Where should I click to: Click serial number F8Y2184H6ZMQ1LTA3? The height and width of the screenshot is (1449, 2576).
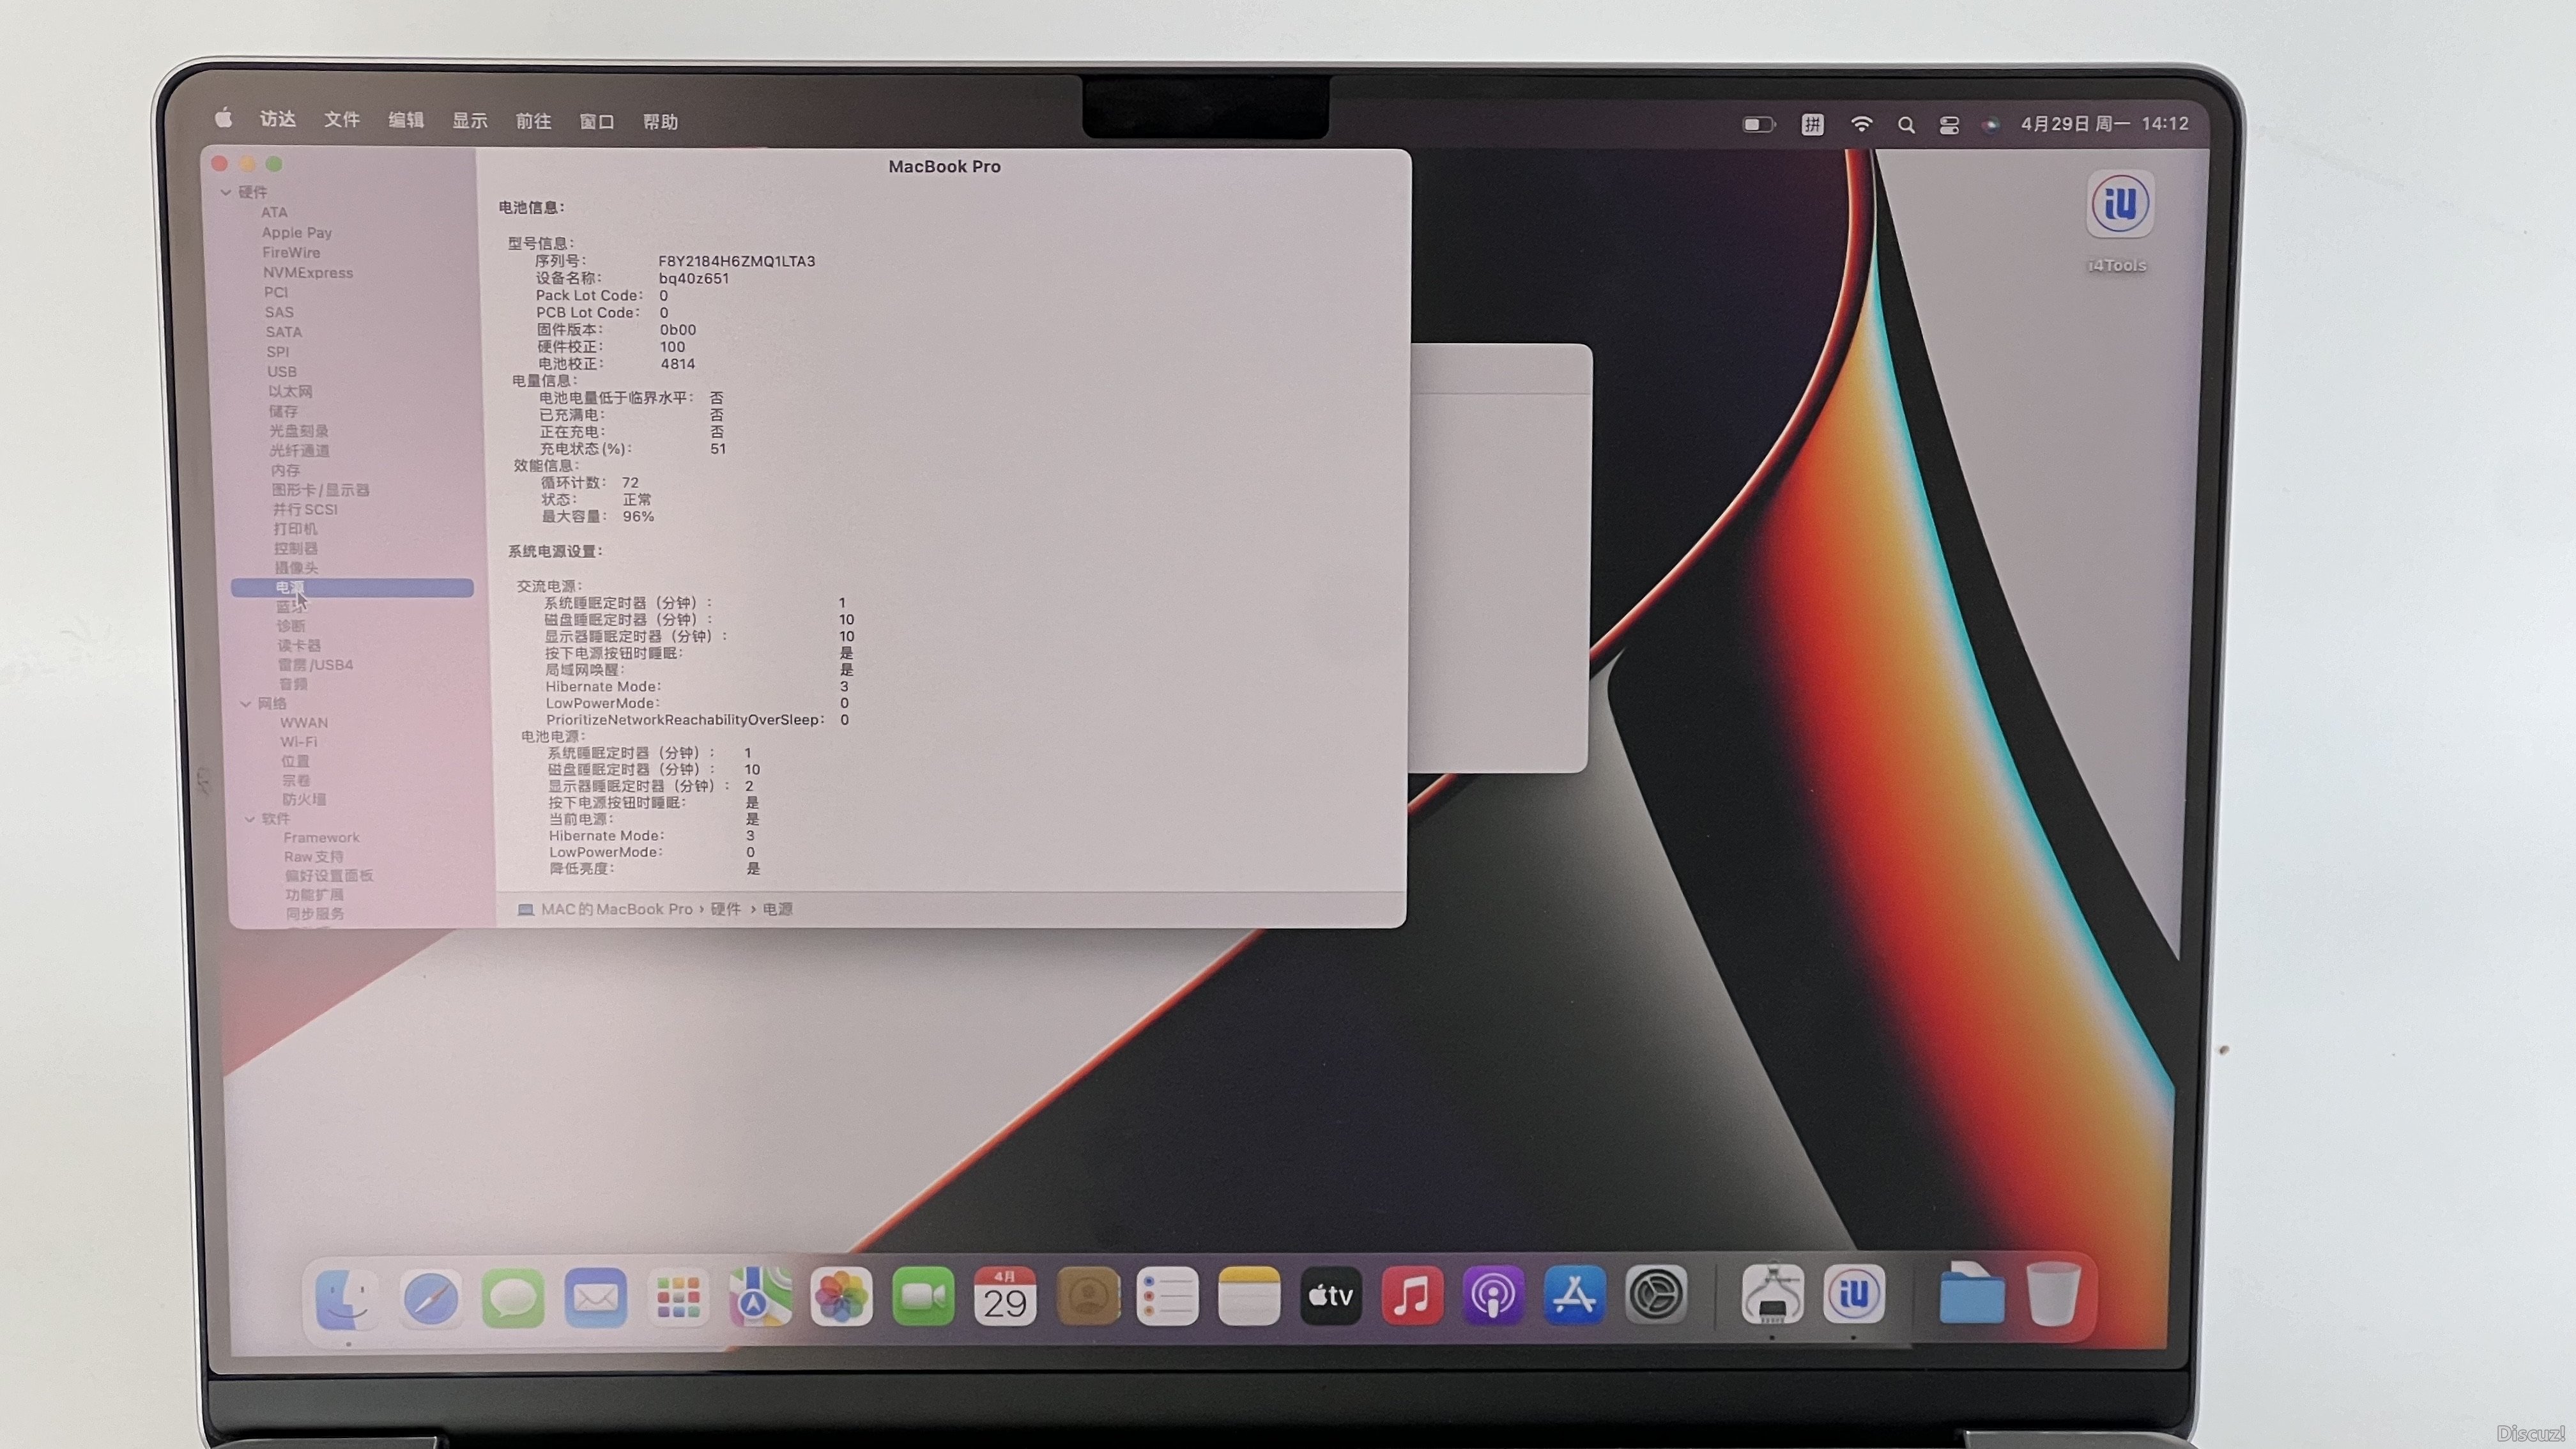tap(736, 261)
